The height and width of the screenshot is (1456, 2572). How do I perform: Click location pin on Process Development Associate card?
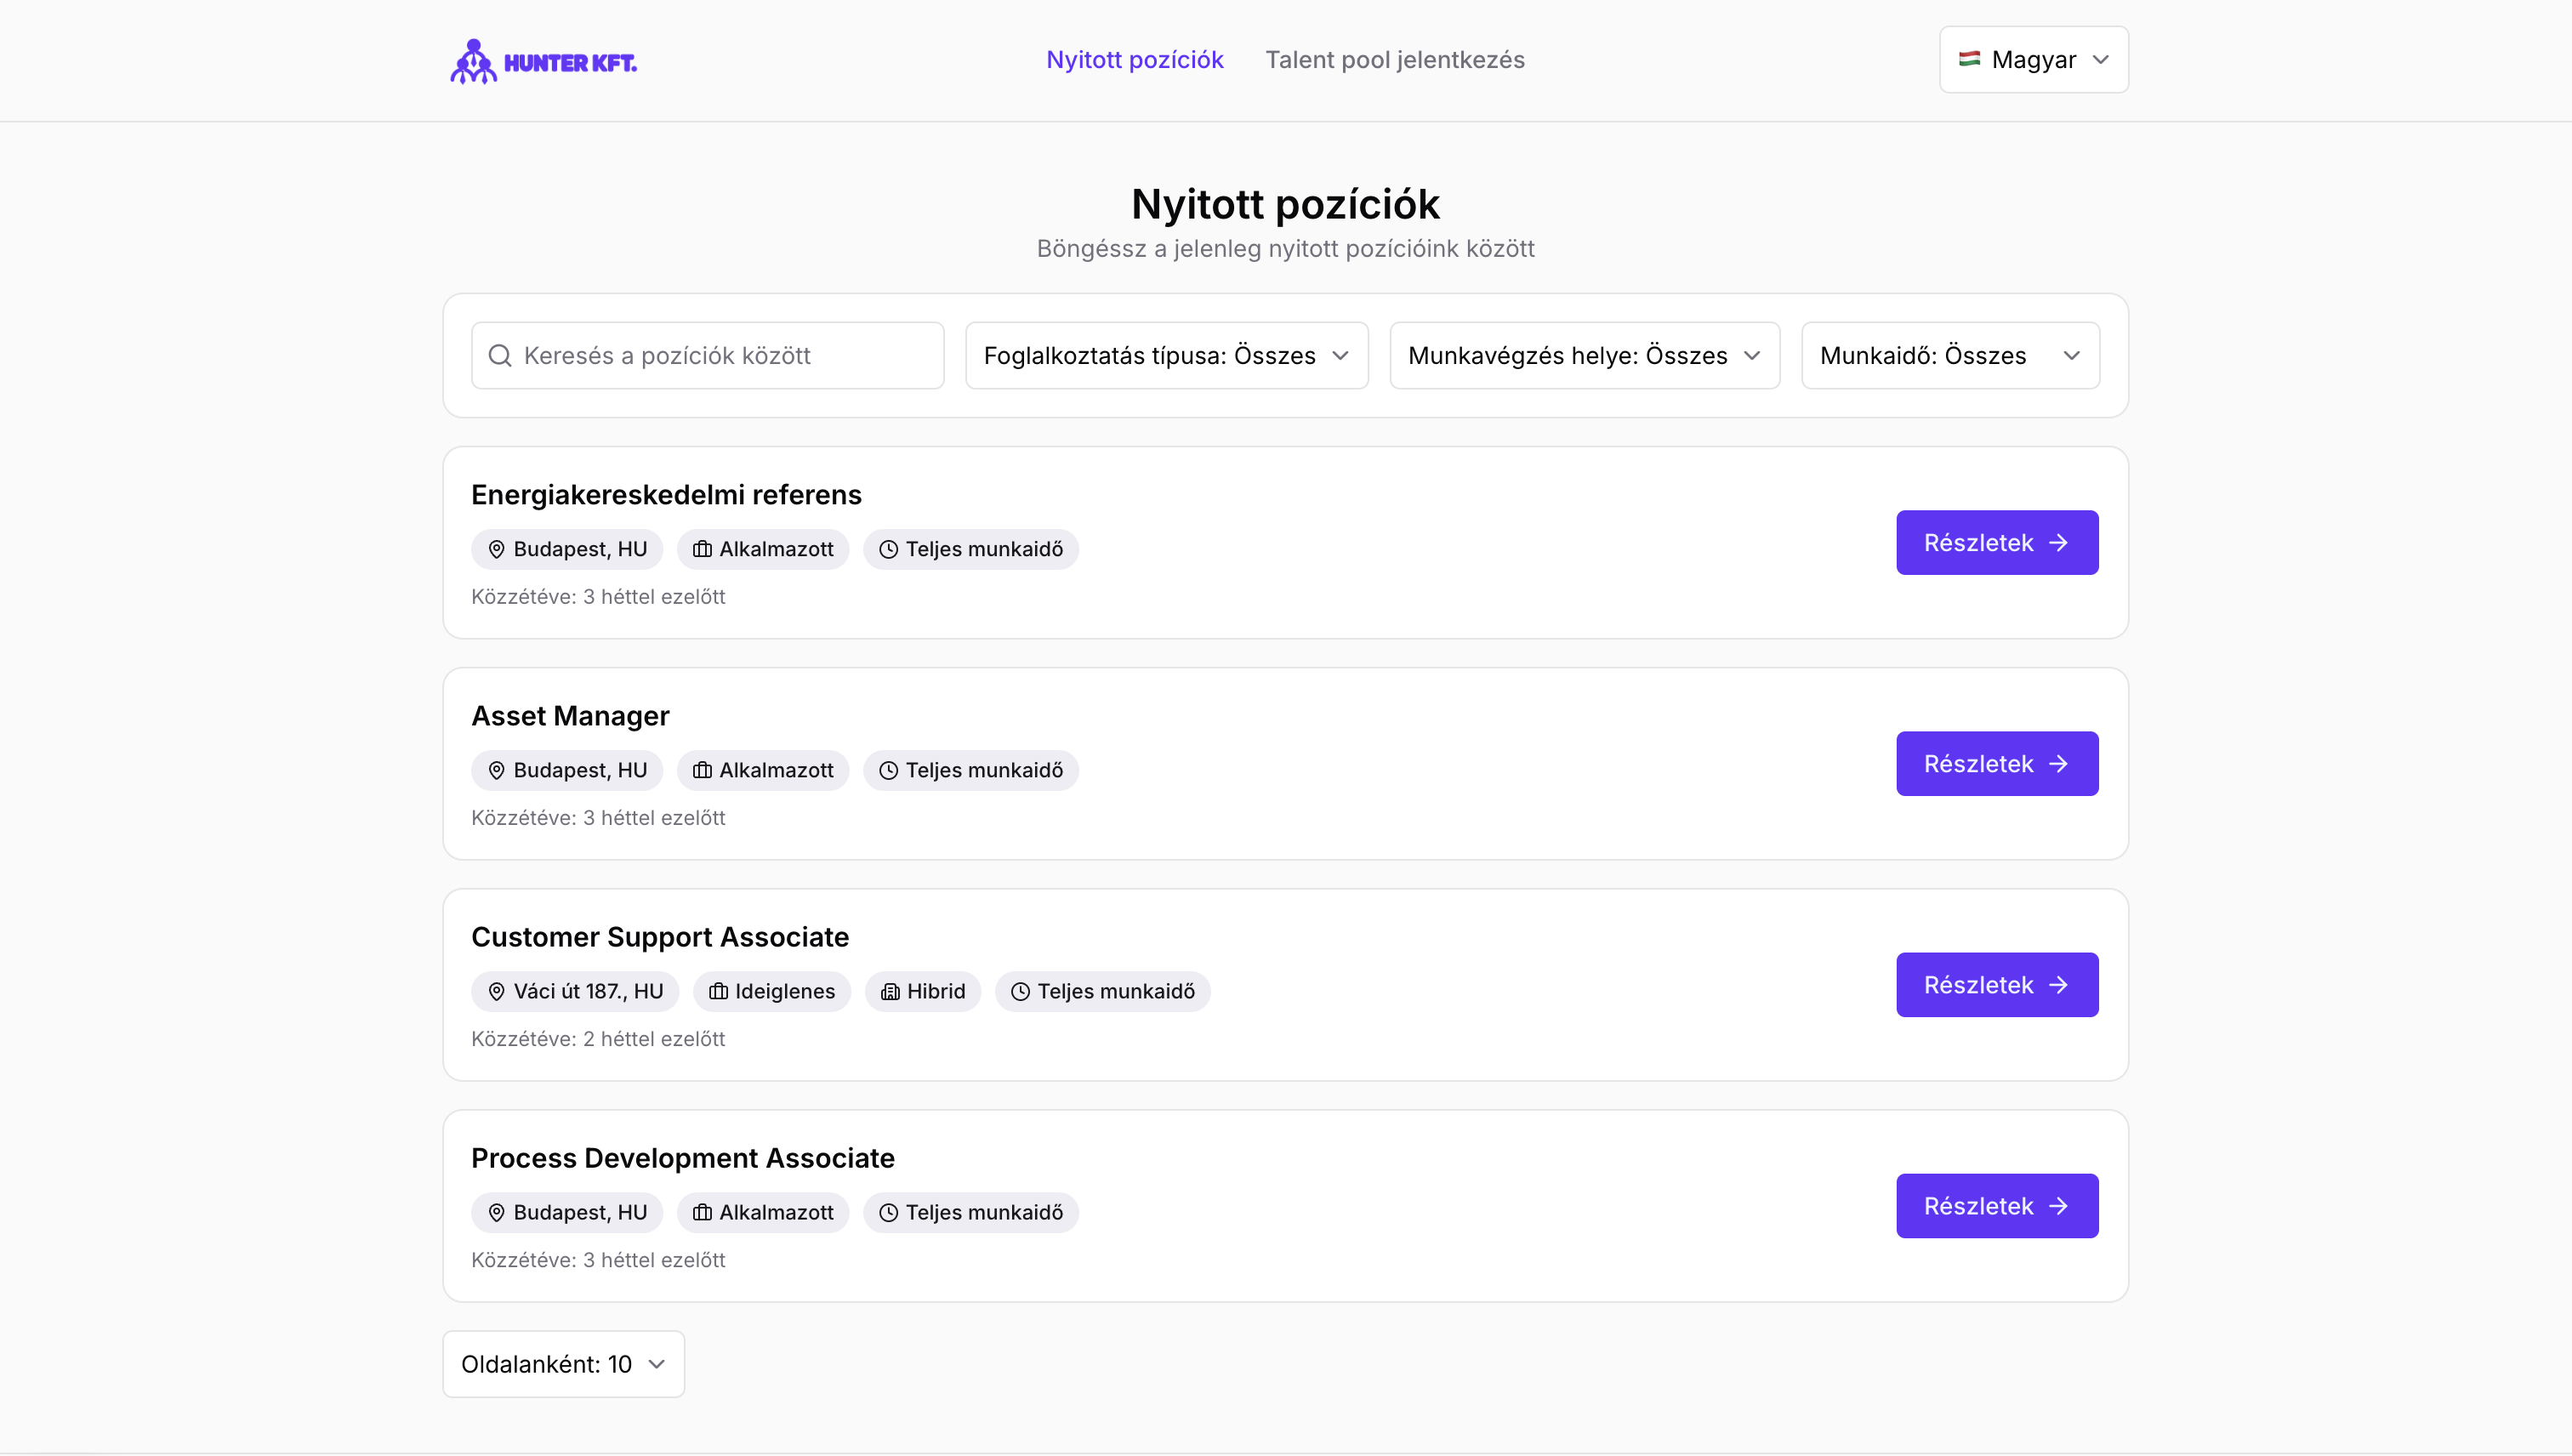(x=496, y=1212)
